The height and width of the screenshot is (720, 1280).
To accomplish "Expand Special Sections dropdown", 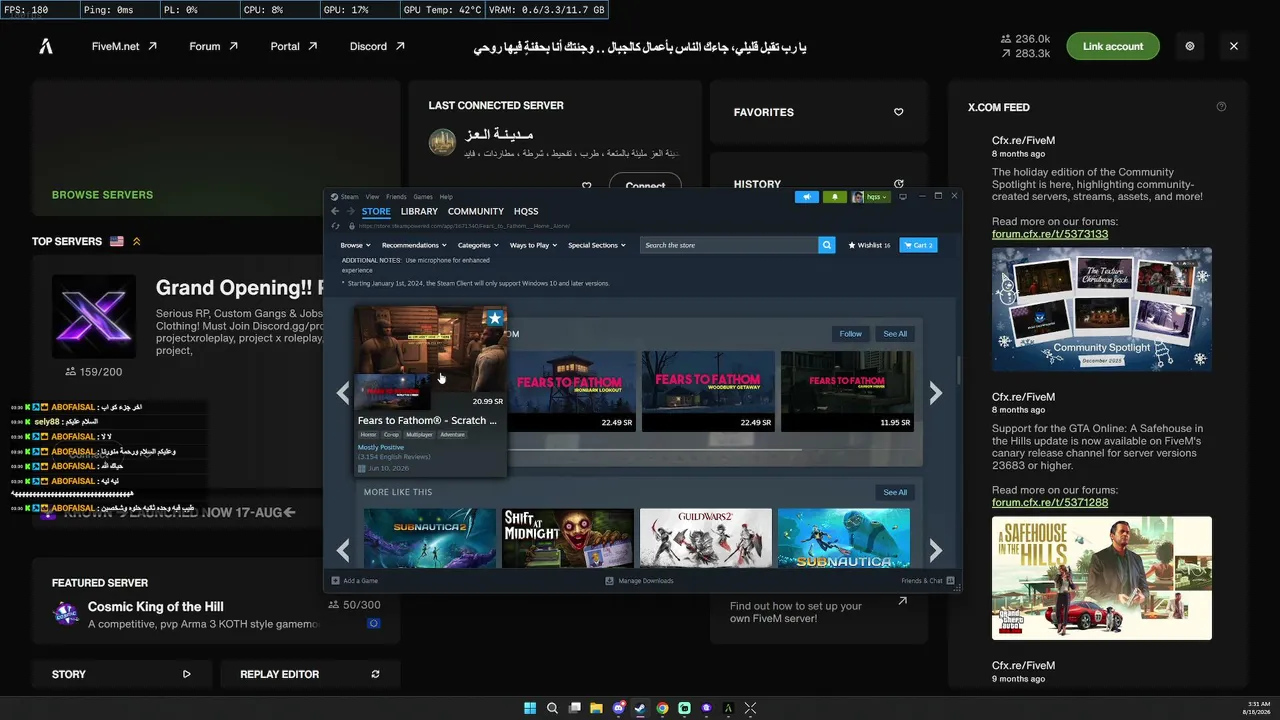I will (597, 245).
